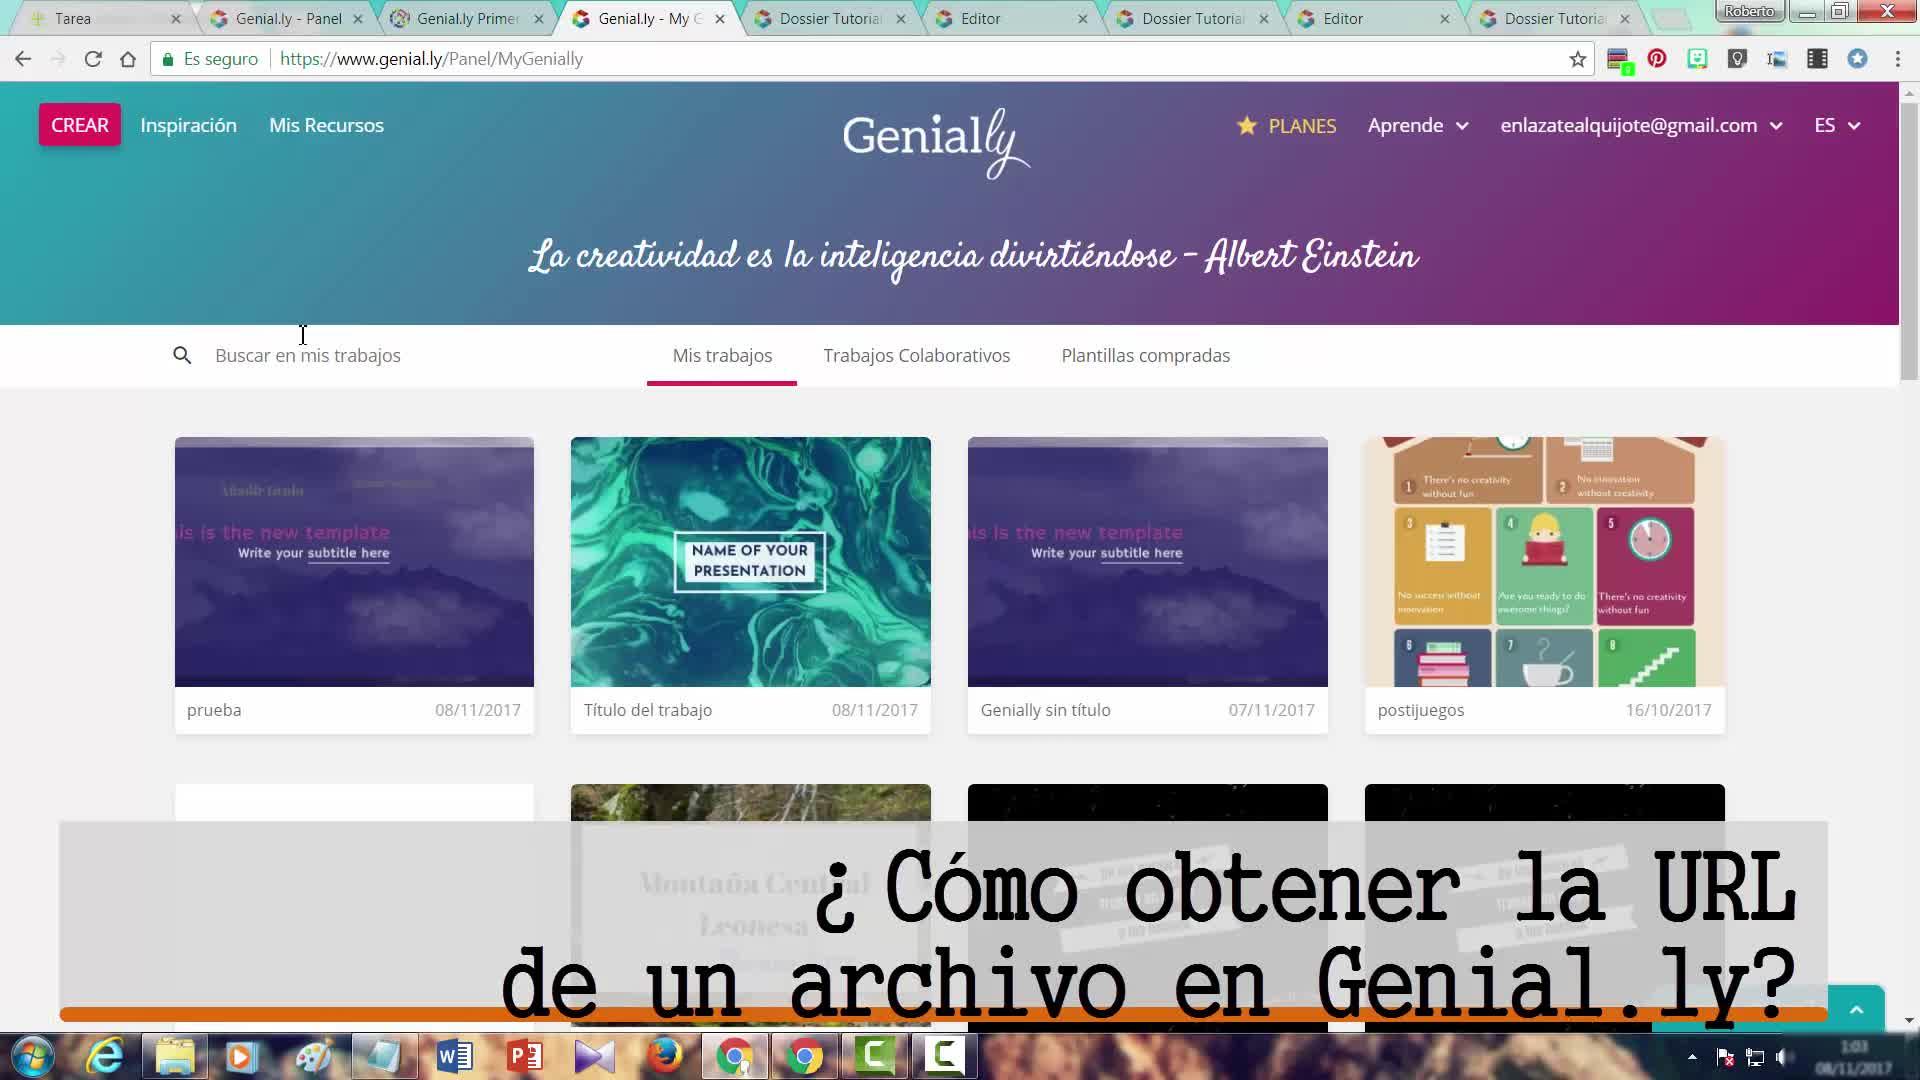
Task: Click the browser reload page icon
Action: pyautogui.click(x=93, y=59)
